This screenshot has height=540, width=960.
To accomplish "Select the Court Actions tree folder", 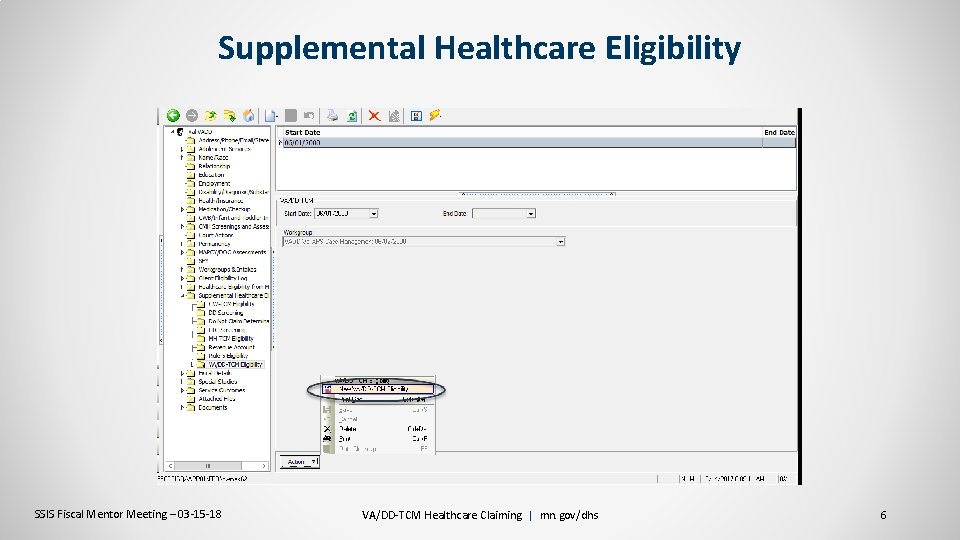I will pyautogui.click(x=216, y=235).
